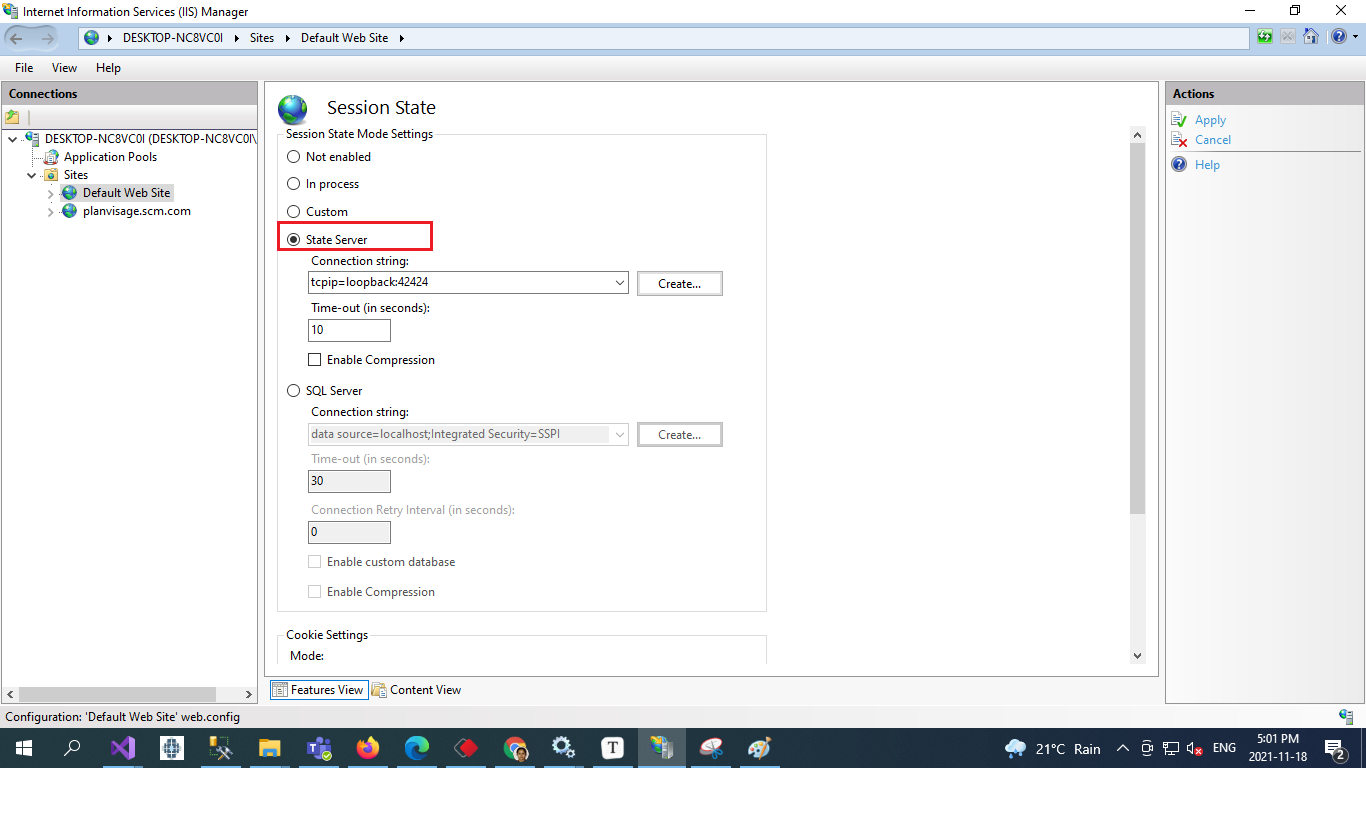Open the Typora T icon on taskbar
This screenshot has height=840, width=1366.
613,748
